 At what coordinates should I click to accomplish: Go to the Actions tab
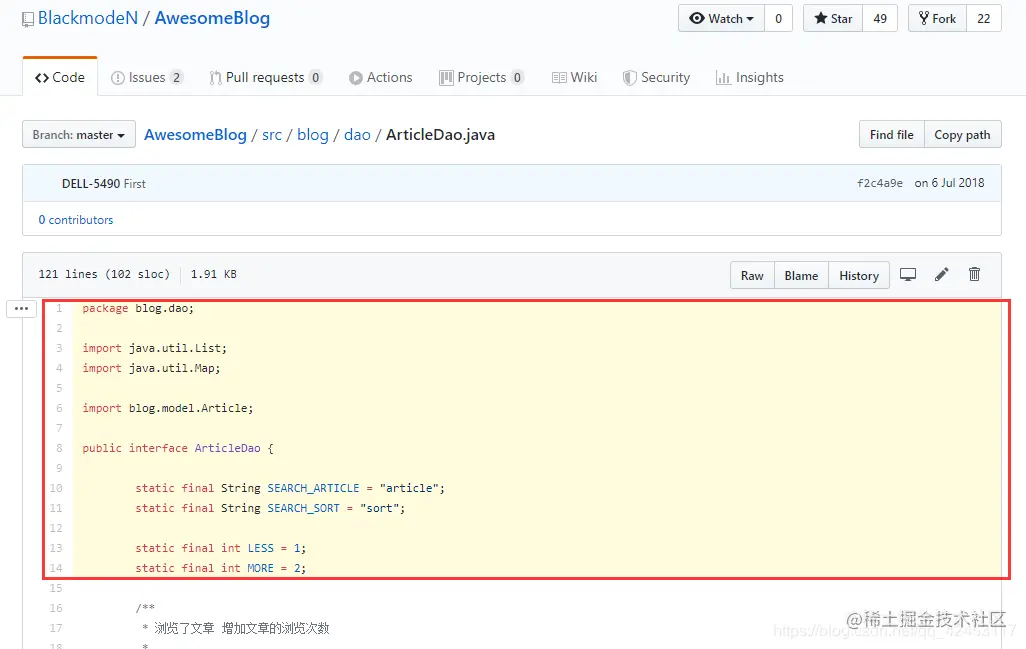tap(381, 77)
